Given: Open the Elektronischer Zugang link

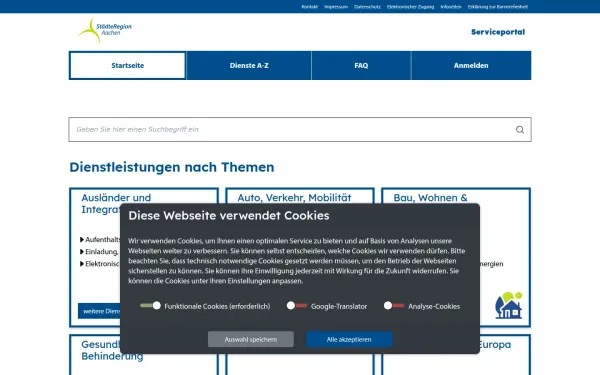Looking at the screenshot, I should [x=410, y=7].
